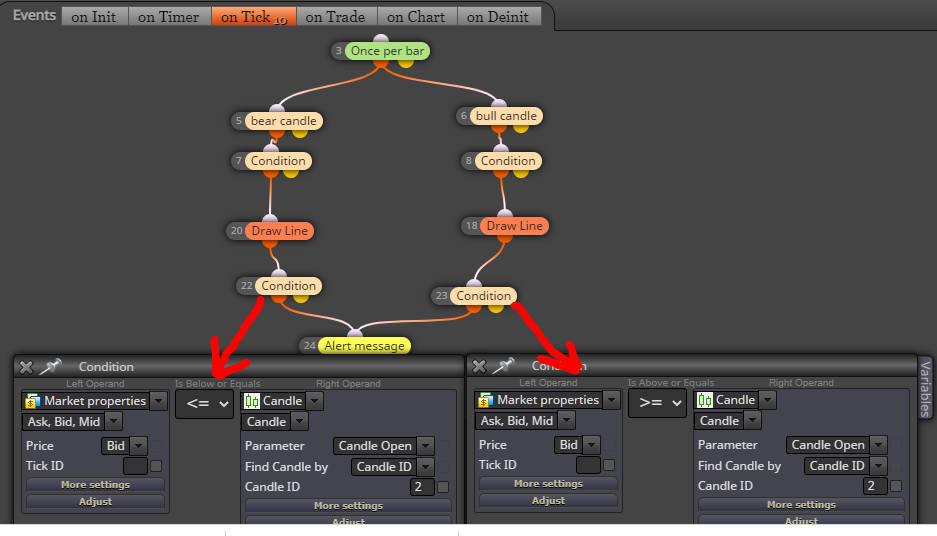Switch to the on Chart tab
This screenshot has height=536, width=937.
pos(417,17)
